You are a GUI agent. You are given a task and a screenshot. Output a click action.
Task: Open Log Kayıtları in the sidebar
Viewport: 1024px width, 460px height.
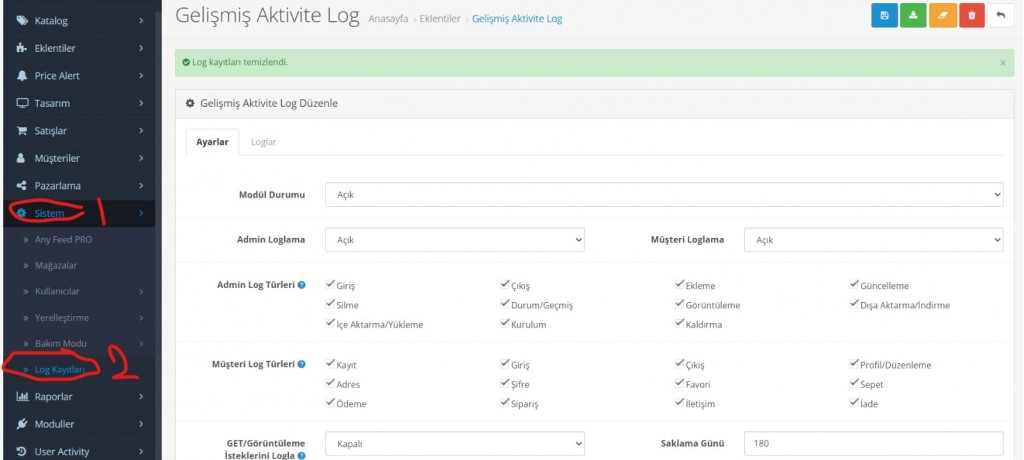coord(60,370)
